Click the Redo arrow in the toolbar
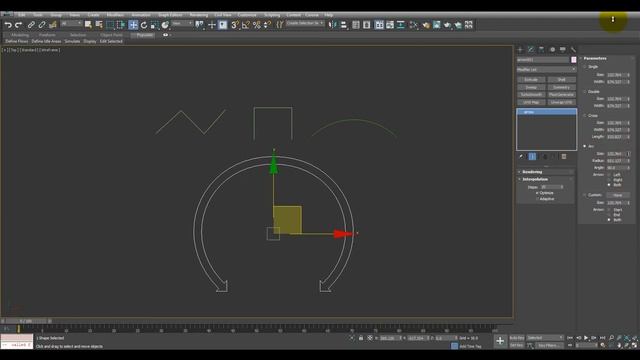 coord(18,25)
